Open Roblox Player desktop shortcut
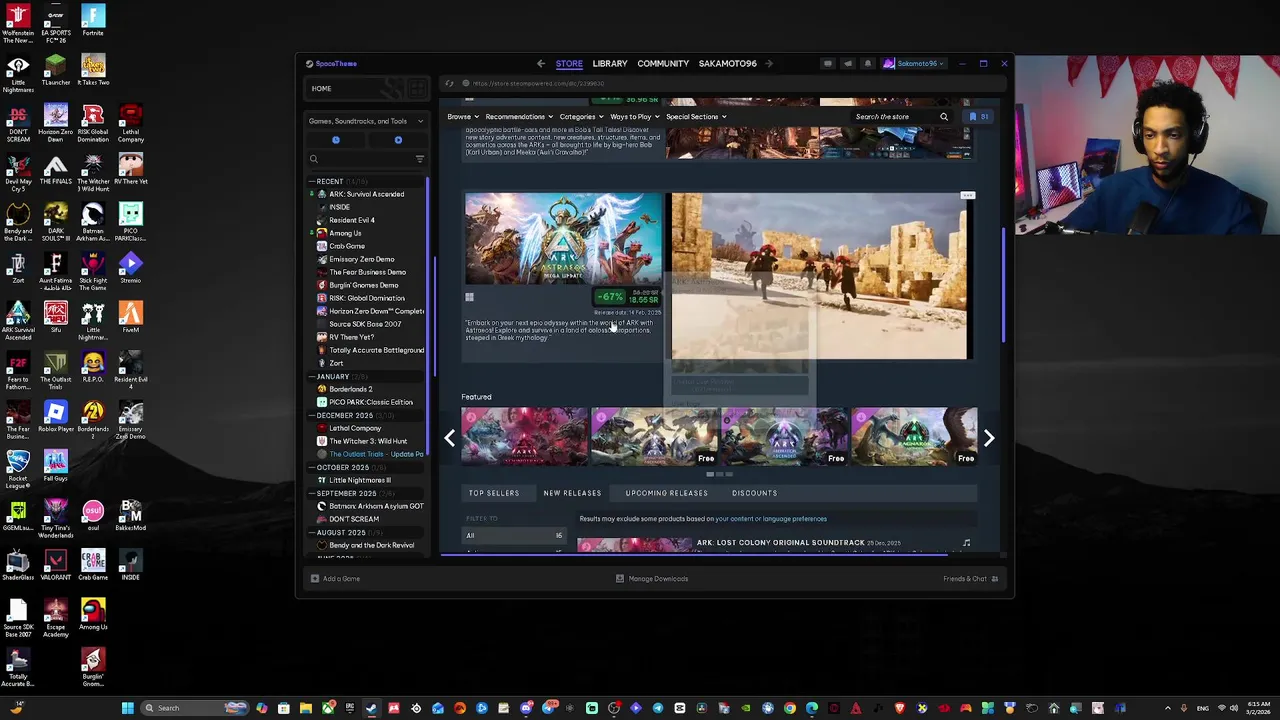 pos(56,416)
